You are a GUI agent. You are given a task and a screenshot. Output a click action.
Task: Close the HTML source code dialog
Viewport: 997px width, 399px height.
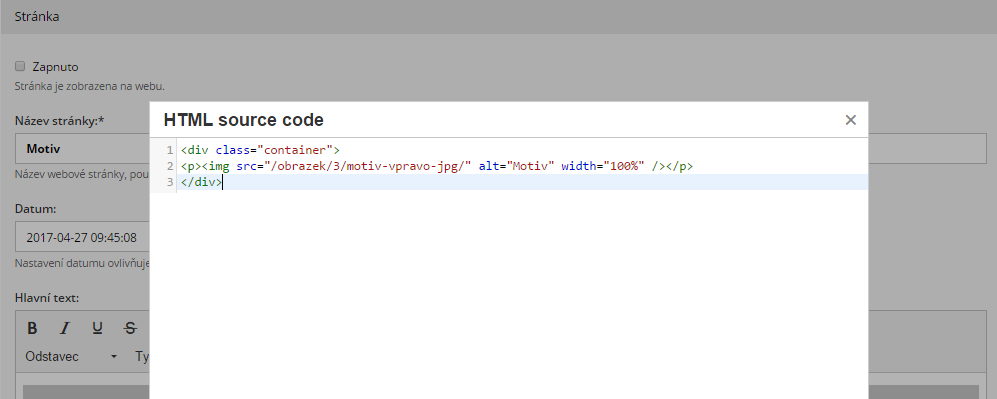click(851, 119)
